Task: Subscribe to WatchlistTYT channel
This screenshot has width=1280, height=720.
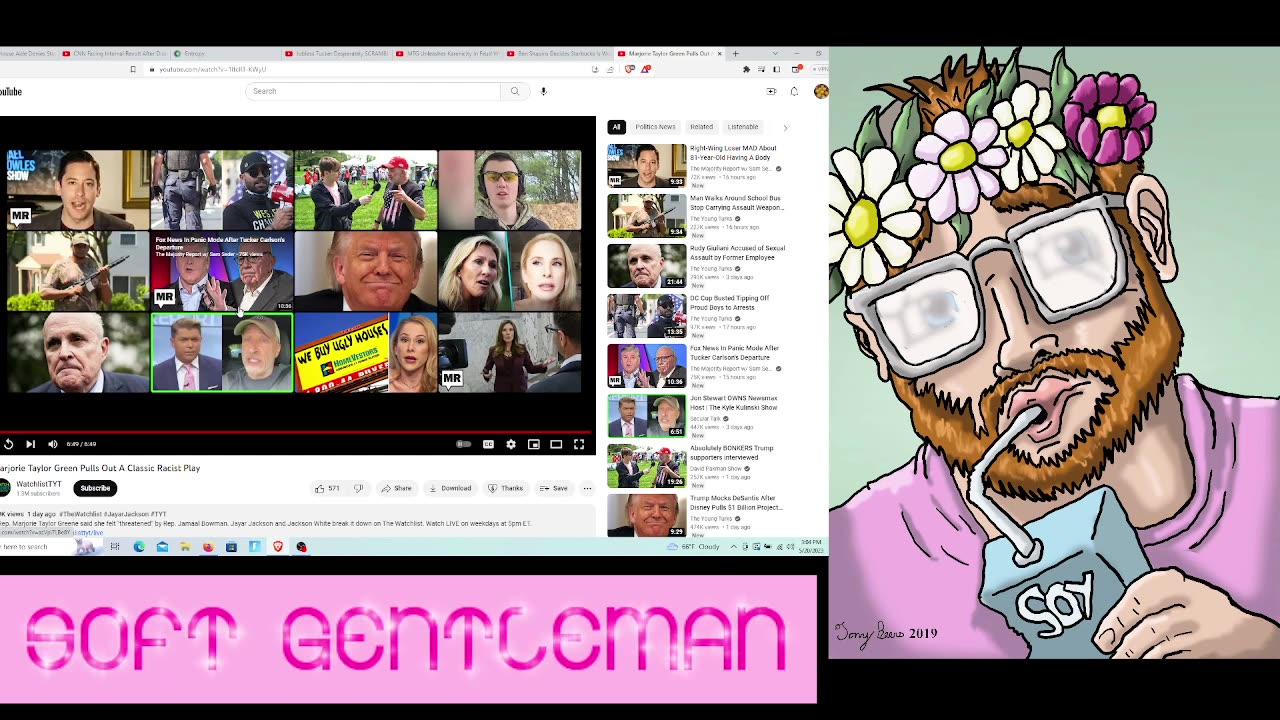Action: point(95,488)
